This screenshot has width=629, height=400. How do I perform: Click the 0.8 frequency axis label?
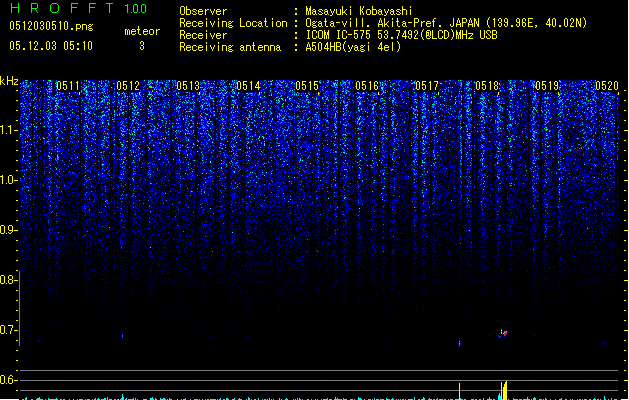pos(8,280)
